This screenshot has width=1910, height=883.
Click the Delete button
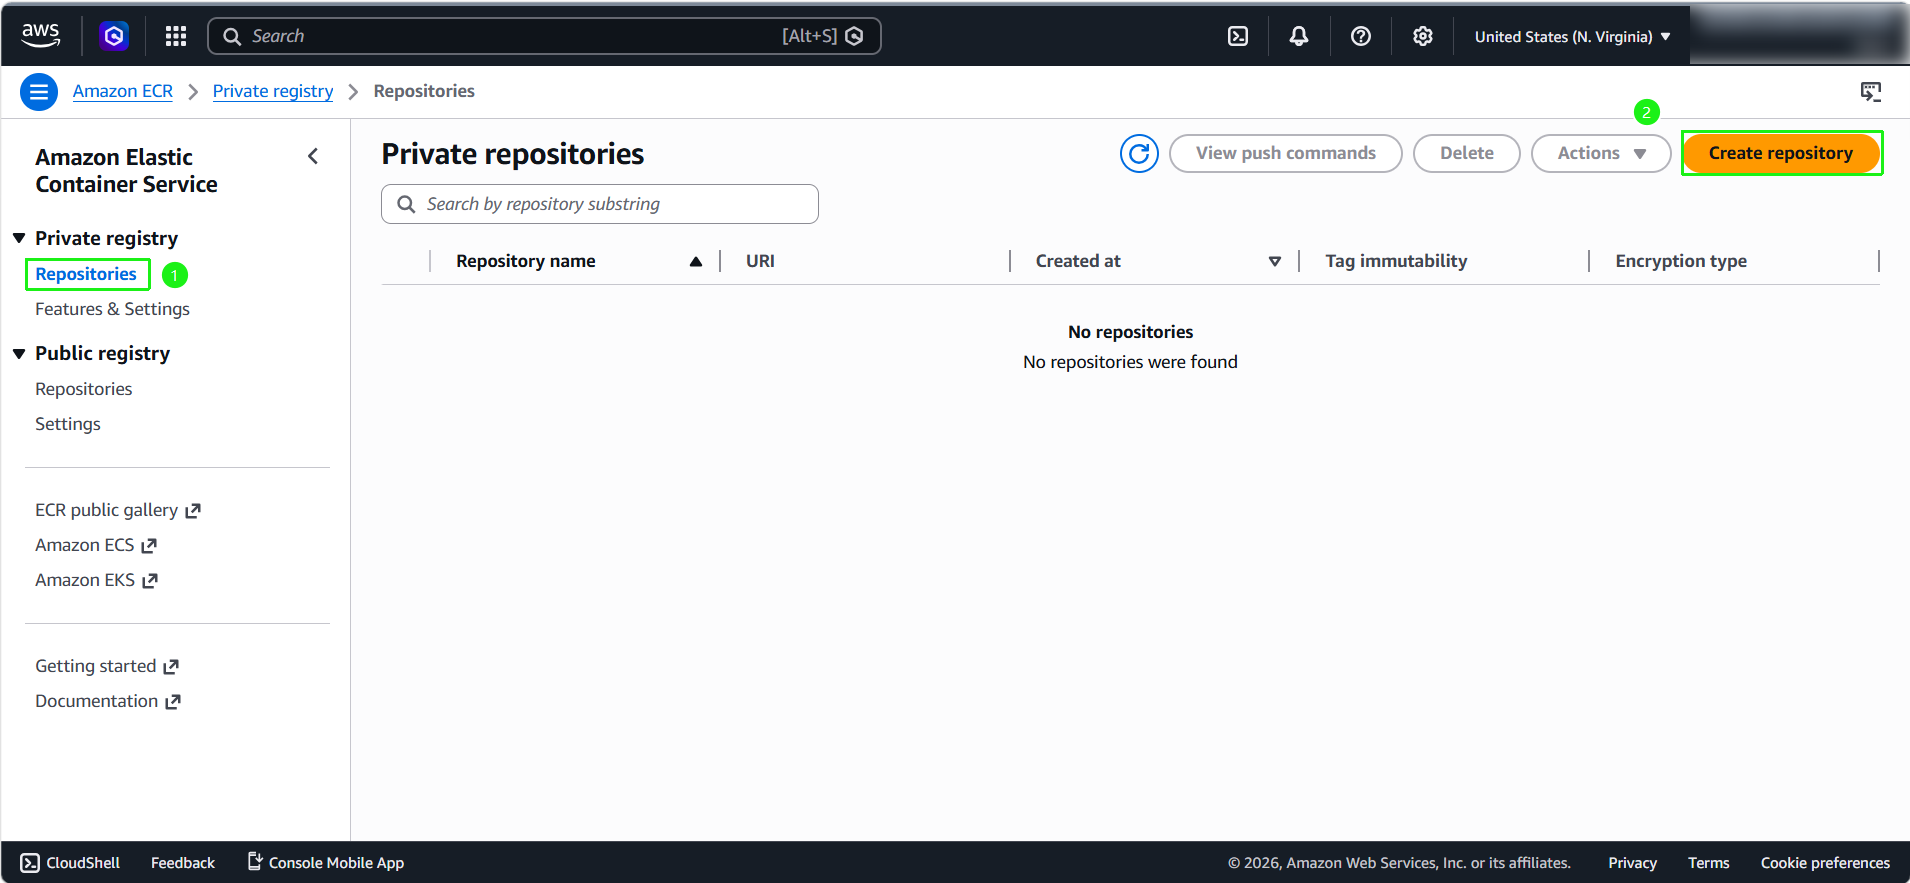click(1467, 153)
